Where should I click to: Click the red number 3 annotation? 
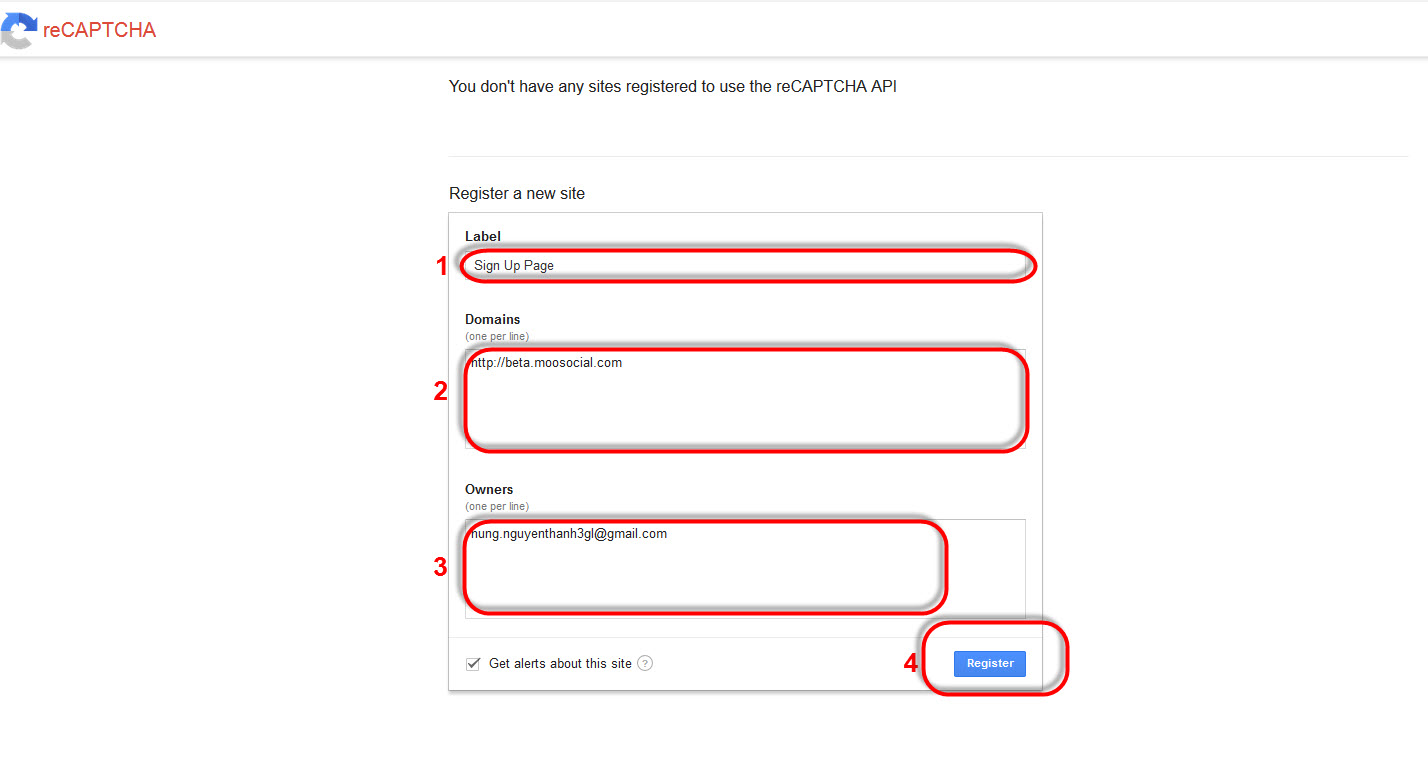[x=440, y=568]
